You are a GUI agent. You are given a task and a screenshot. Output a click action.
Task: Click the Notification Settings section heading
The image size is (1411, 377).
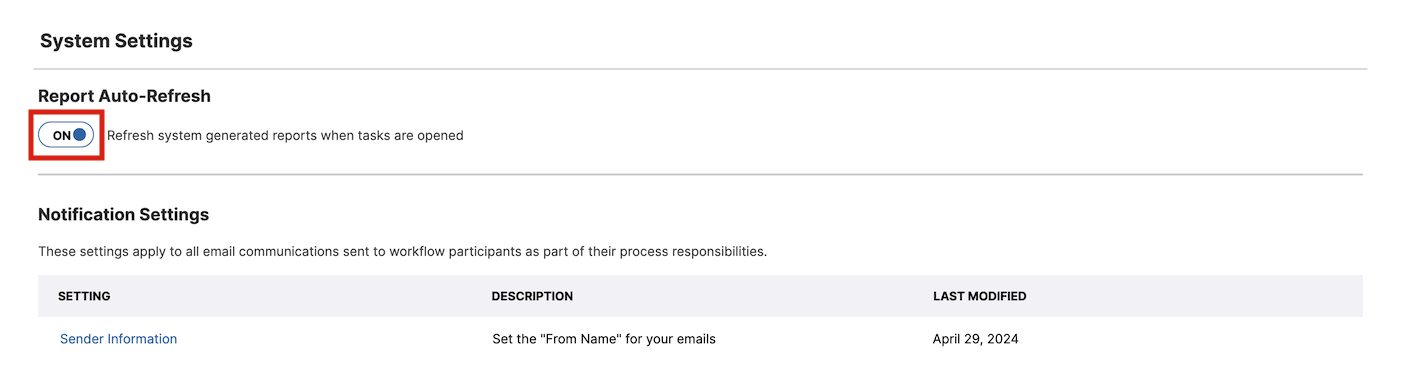(x=123, y=214)
